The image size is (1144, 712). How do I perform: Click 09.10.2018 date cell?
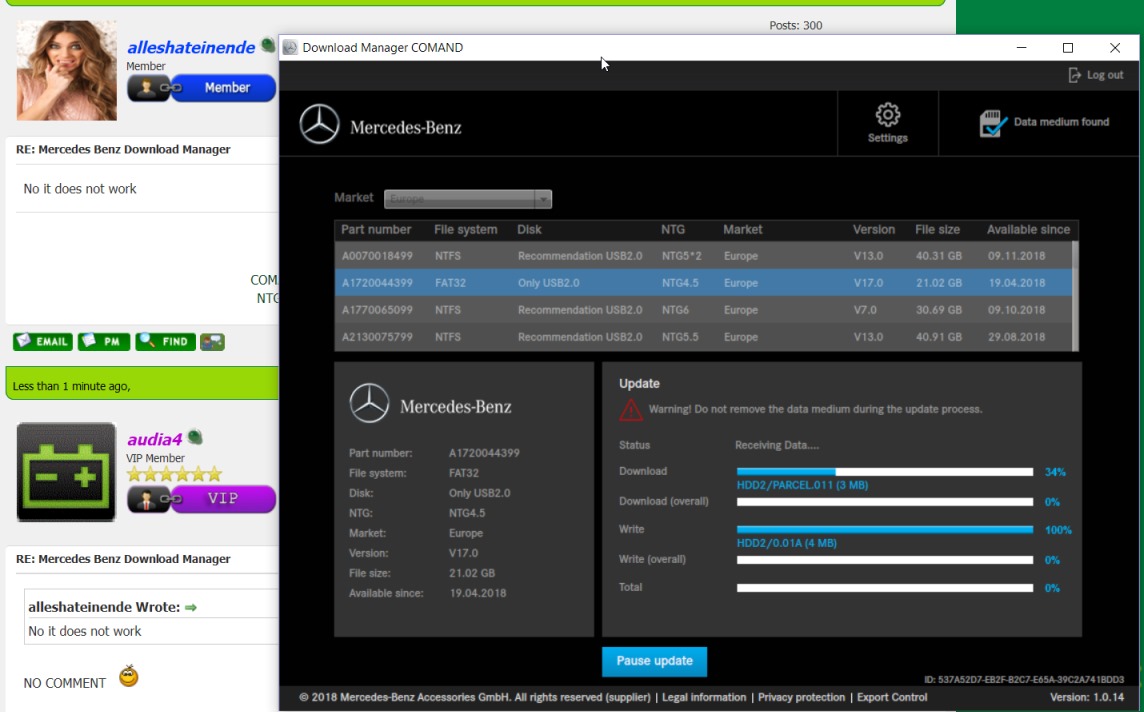tap(1016, 310)
